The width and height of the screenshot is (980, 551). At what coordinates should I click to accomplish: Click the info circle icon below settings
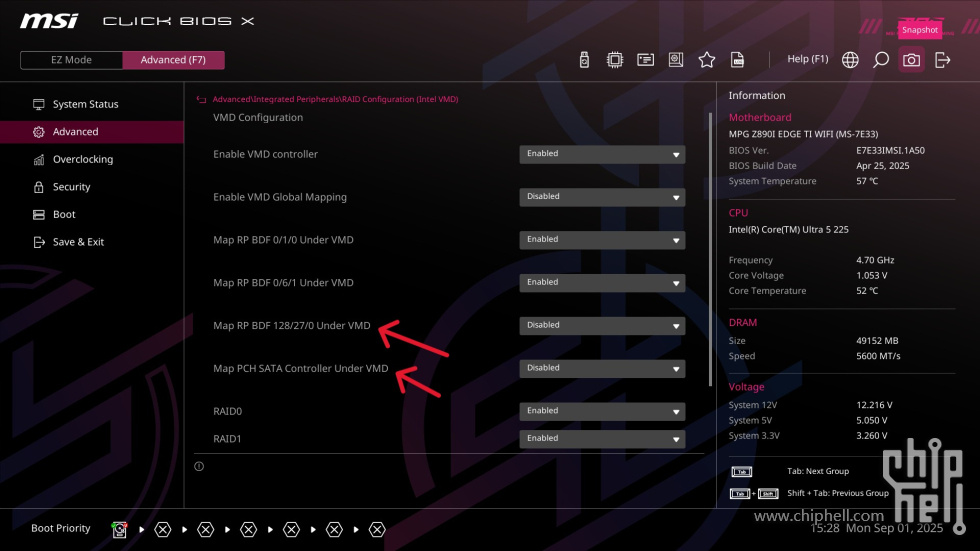tap(199, 467)
